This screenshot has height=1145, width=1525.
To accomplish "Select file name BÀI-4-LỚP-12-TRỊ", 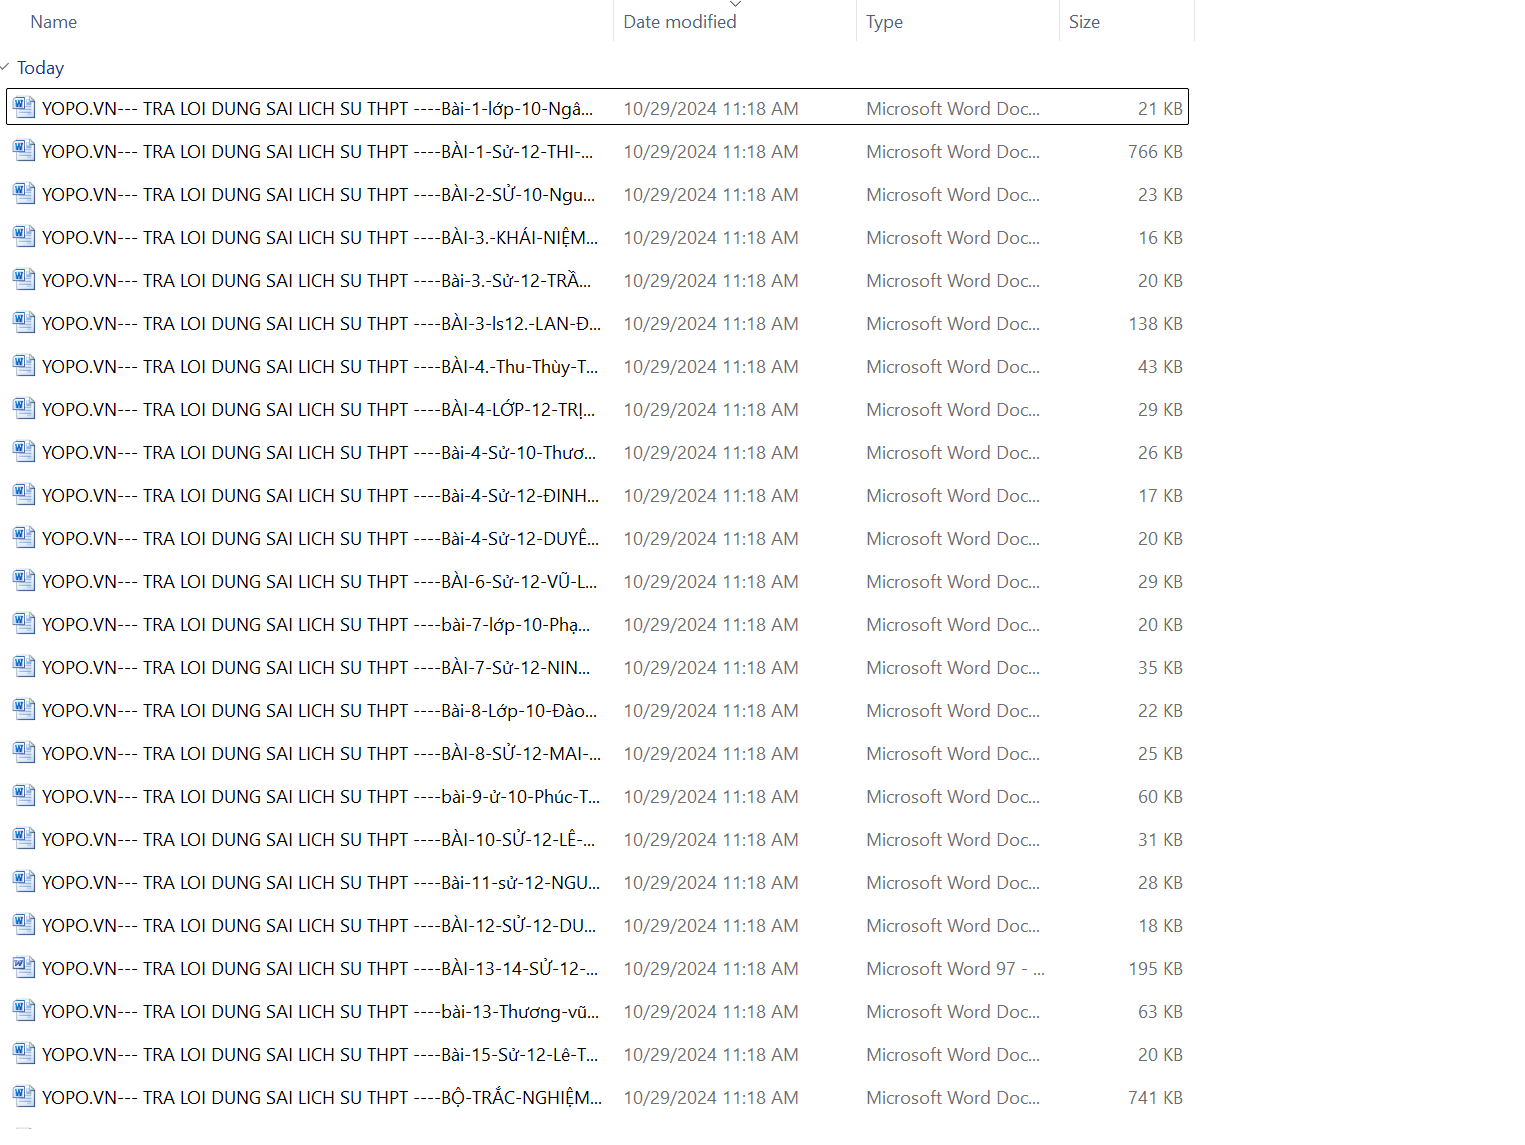I will pyautogui.click(x=318, y=409).
